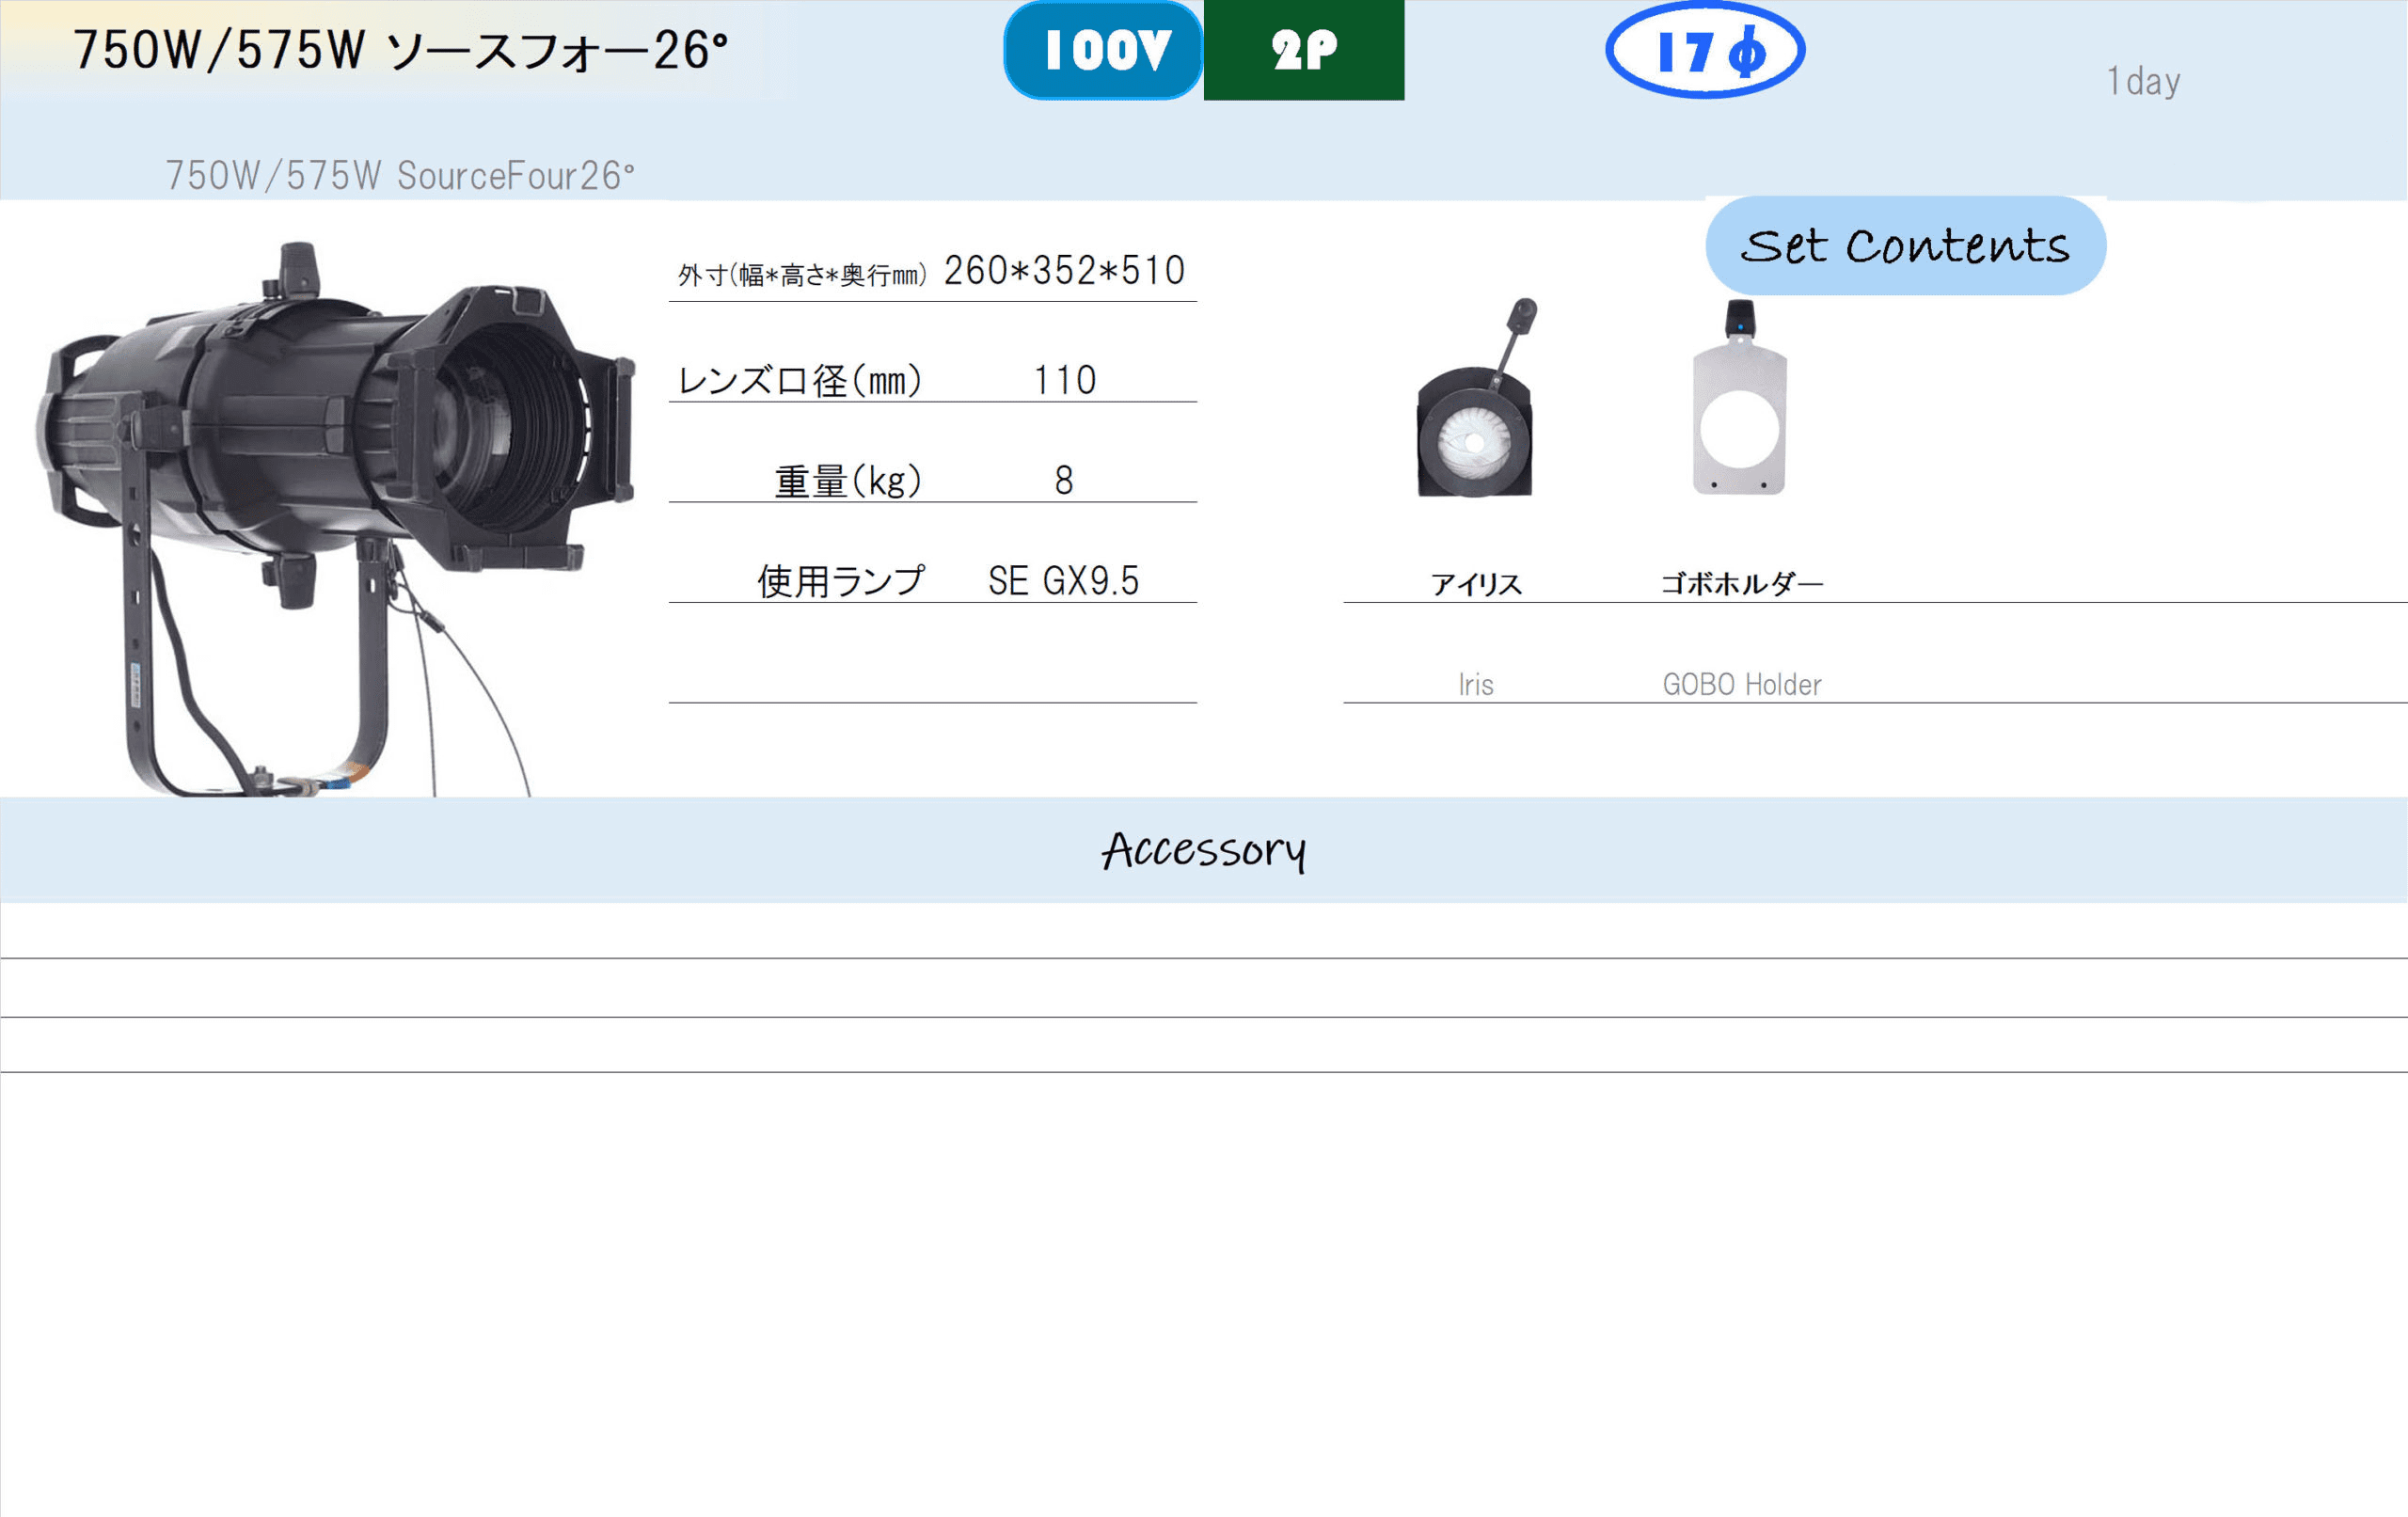Click the lamp value SE GX9.5

[x=1064, y=581]
